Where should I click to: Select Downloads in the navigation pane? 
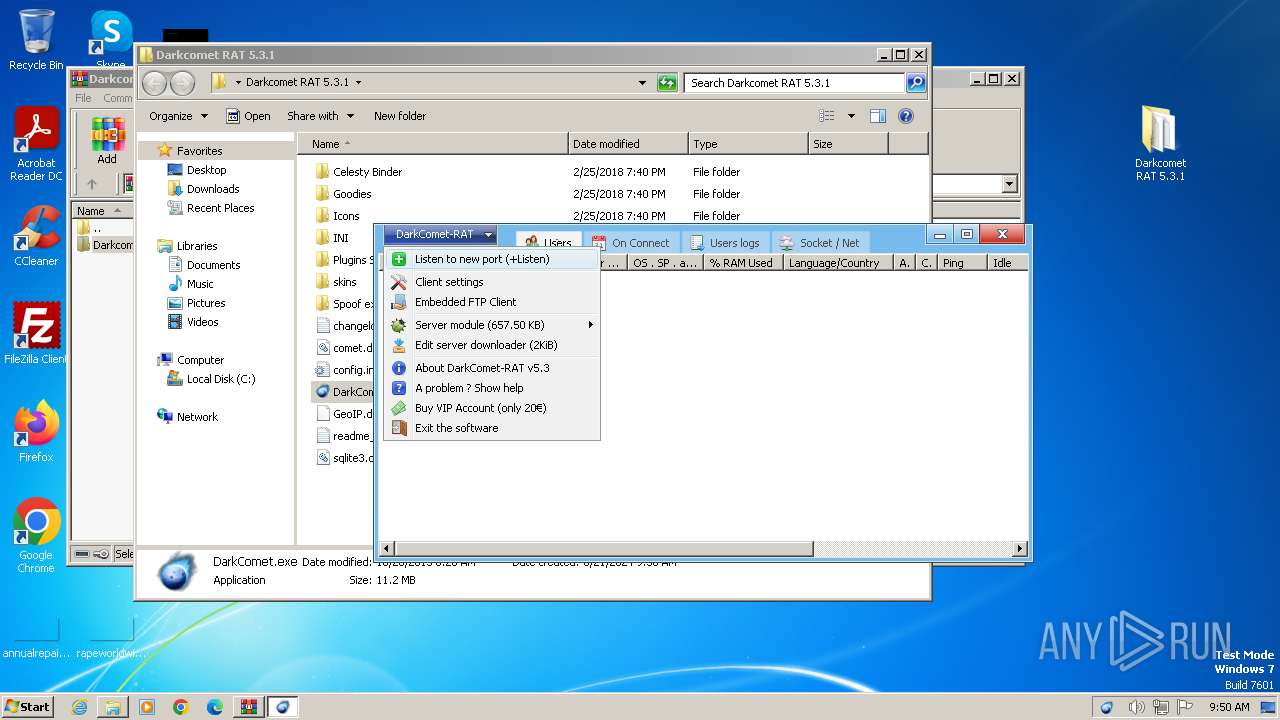click(212, 189)
